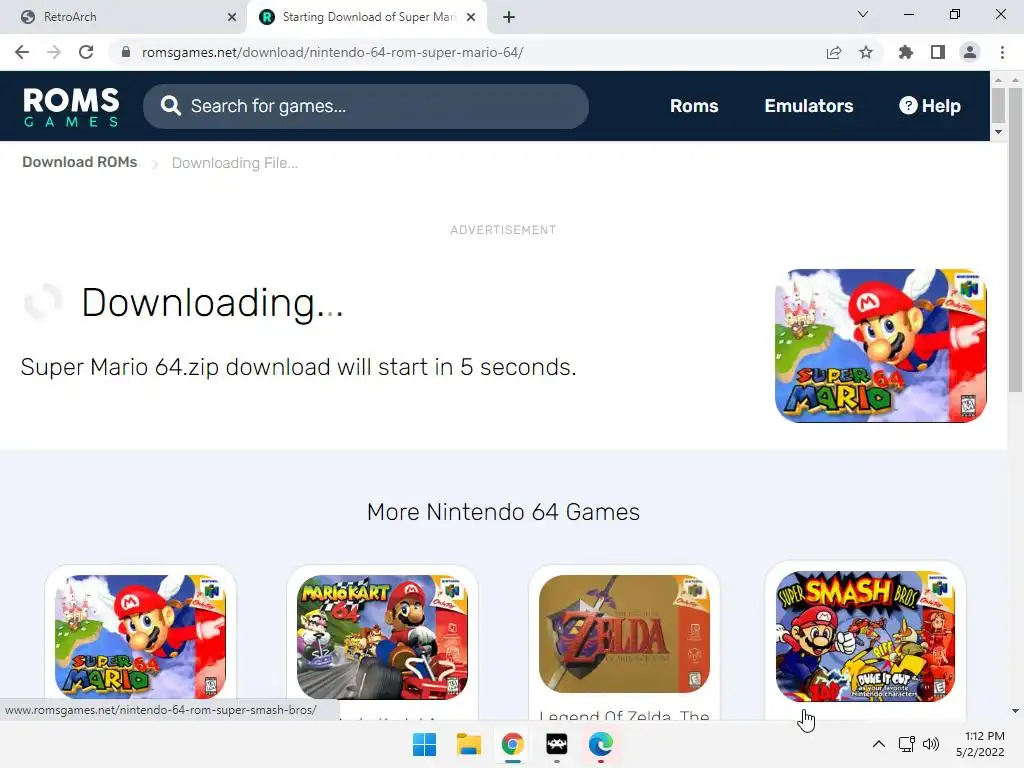Click the inner header scrollbar up arrow
Image resolution: width=1024 pixels, height=768 pixels.
click(x=998, y=80)
